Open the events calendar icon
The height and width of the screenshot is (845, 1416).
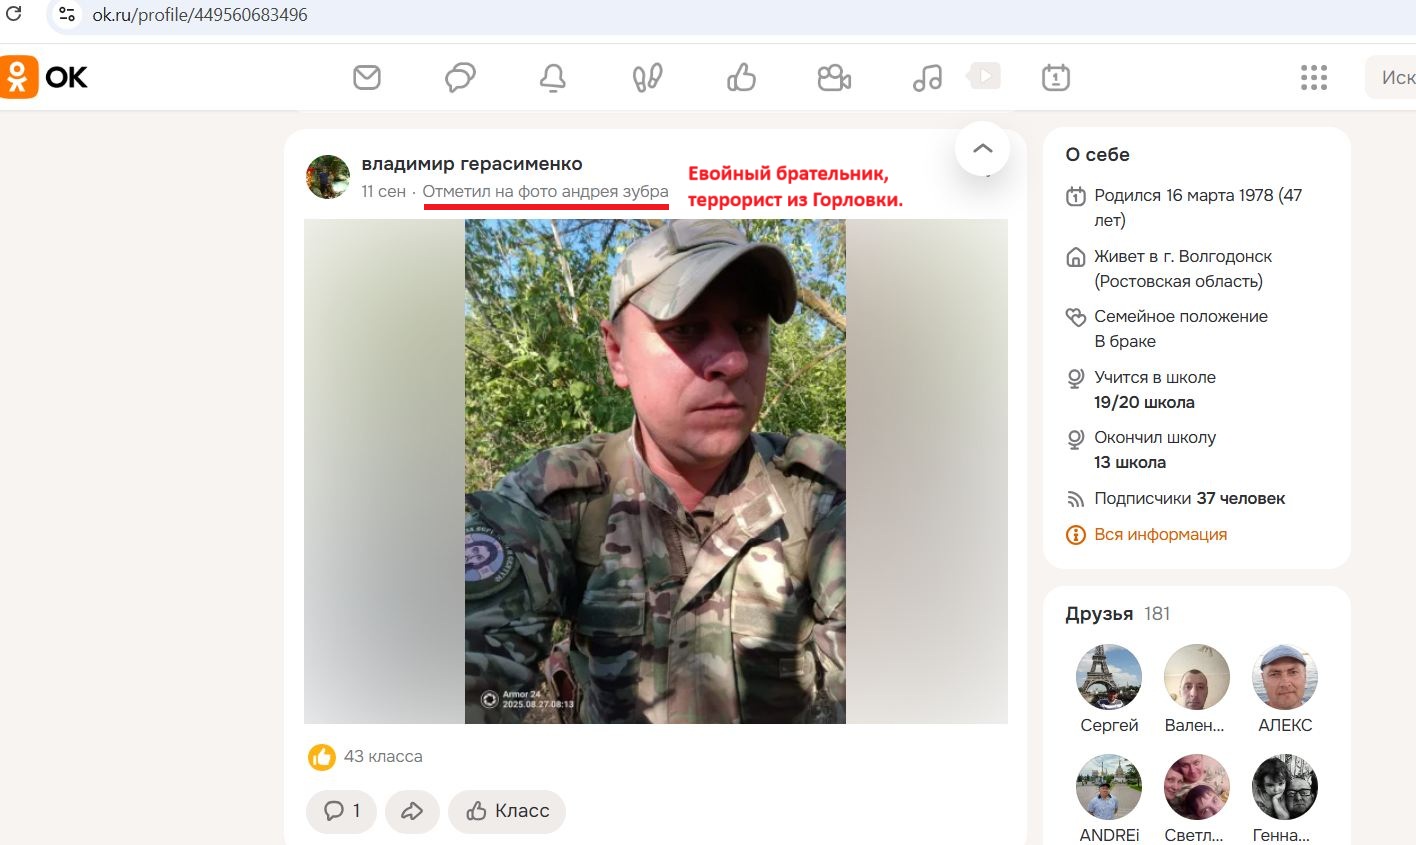click(1058, 77)
